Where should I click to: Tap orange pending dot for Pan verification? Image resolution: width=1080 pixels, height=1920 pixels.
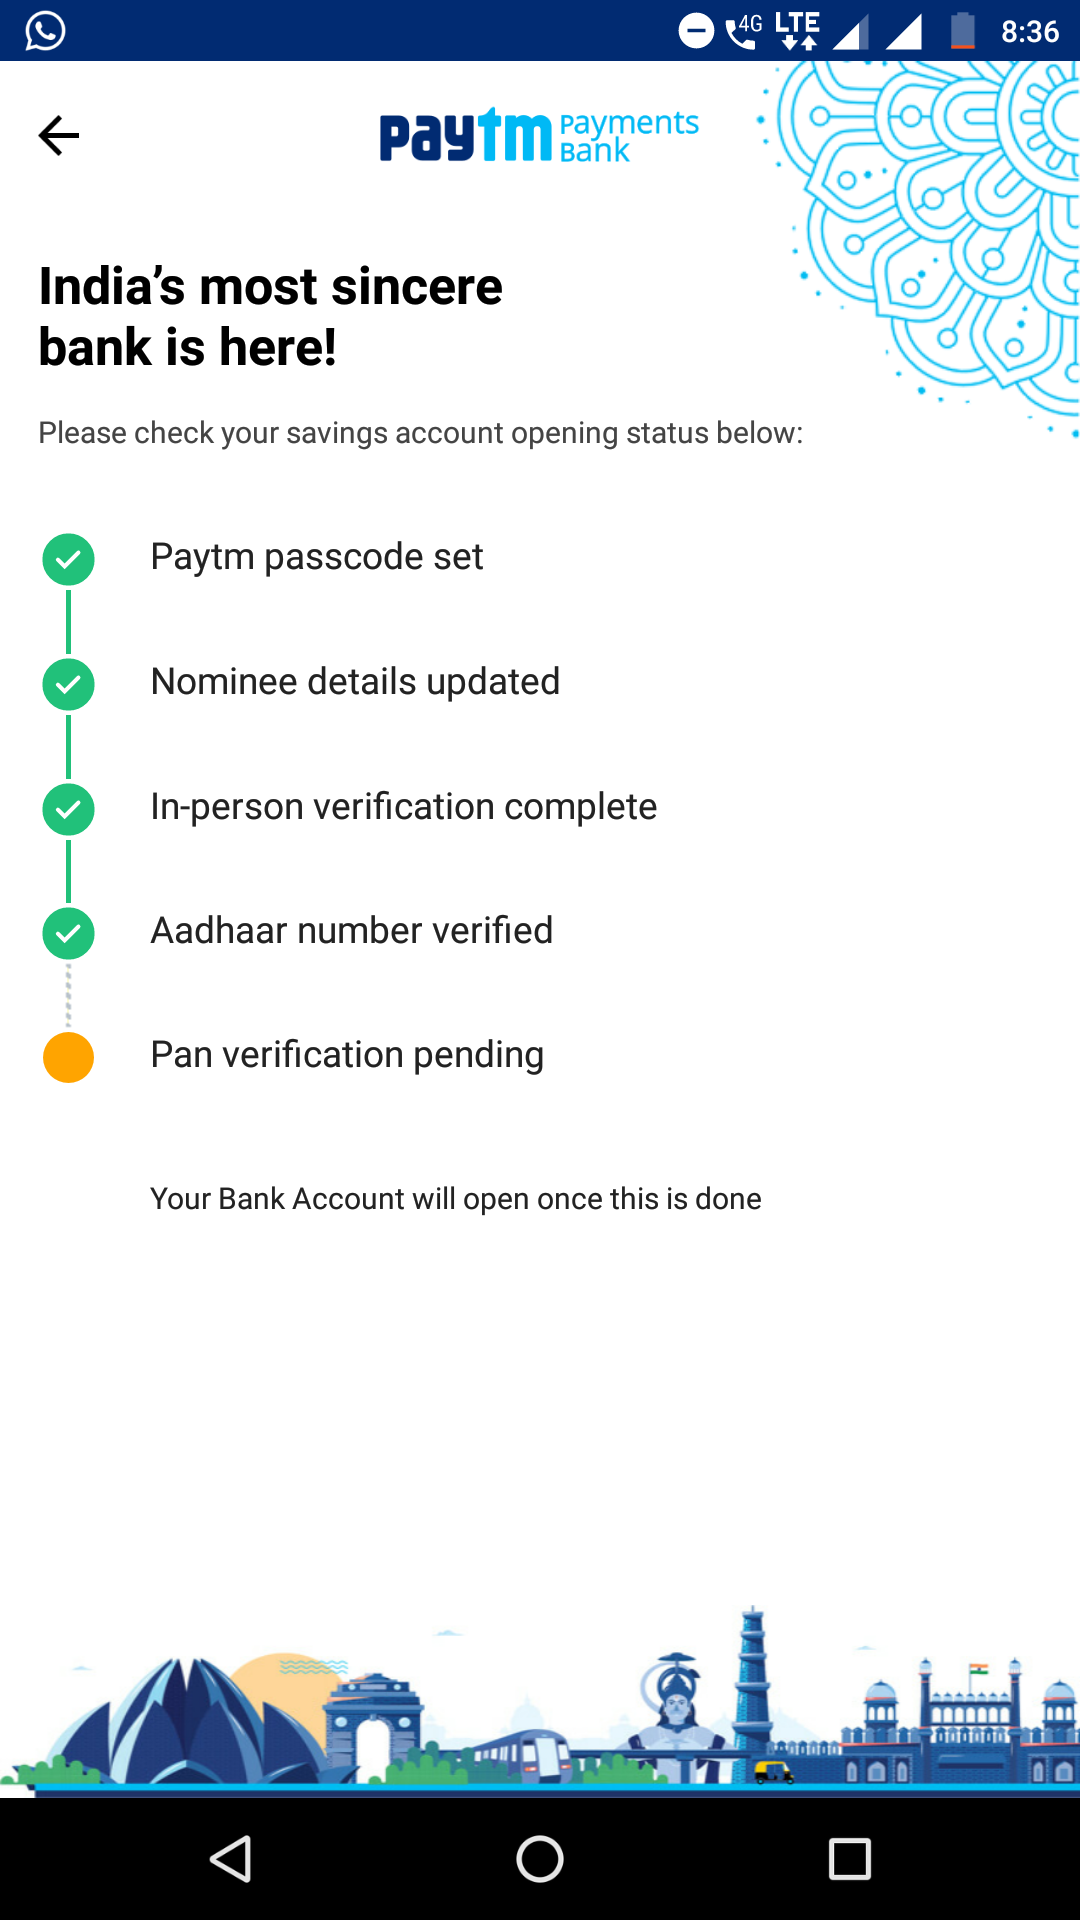(x=68, y=1057)
